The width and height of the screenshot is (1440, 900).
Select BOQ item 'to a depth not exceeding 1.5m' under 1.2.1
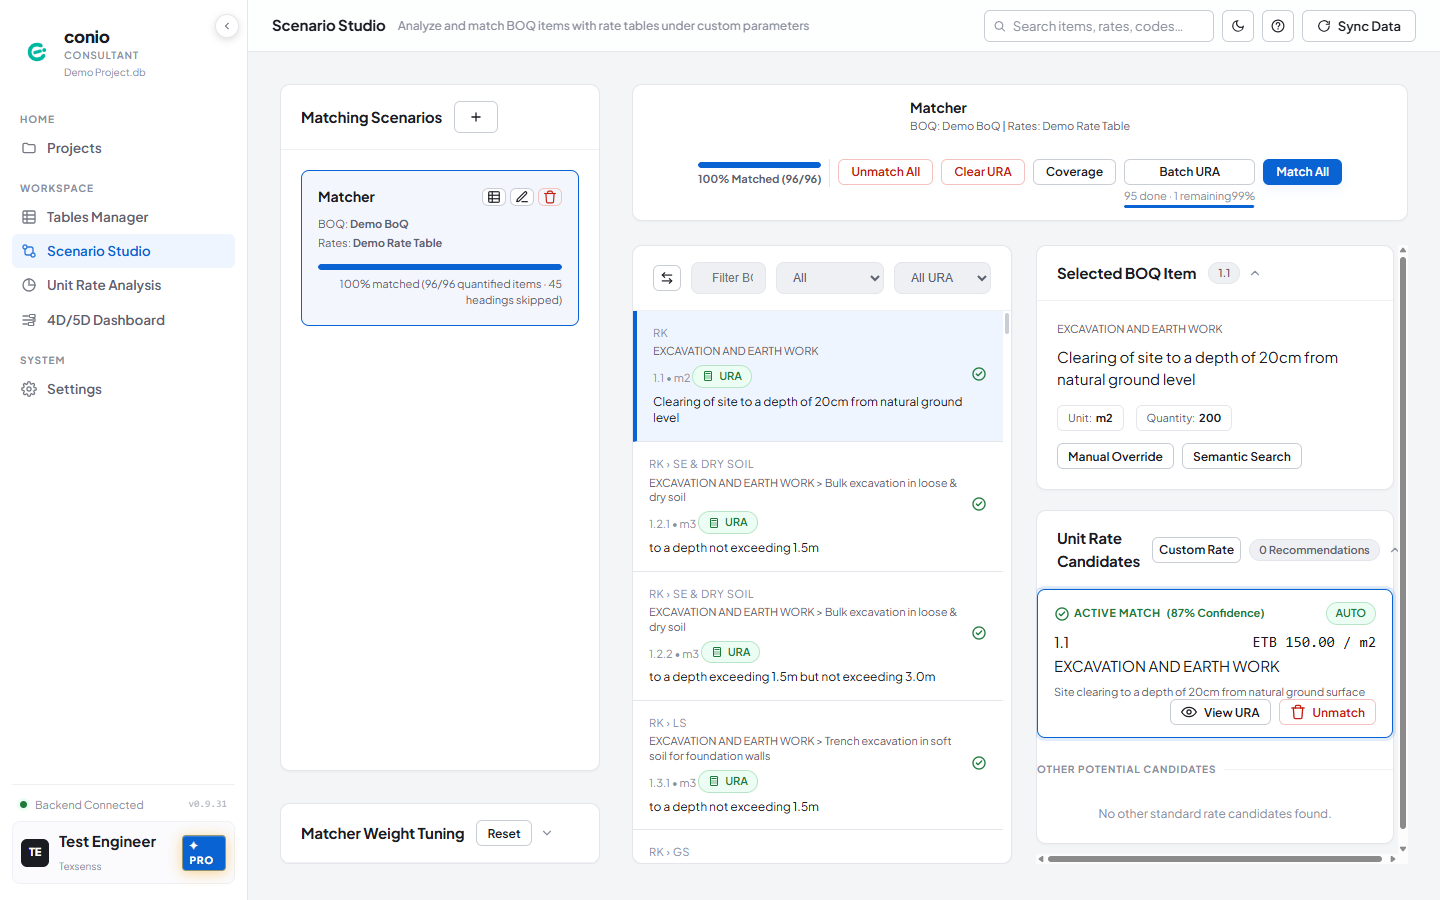(734, 548)
